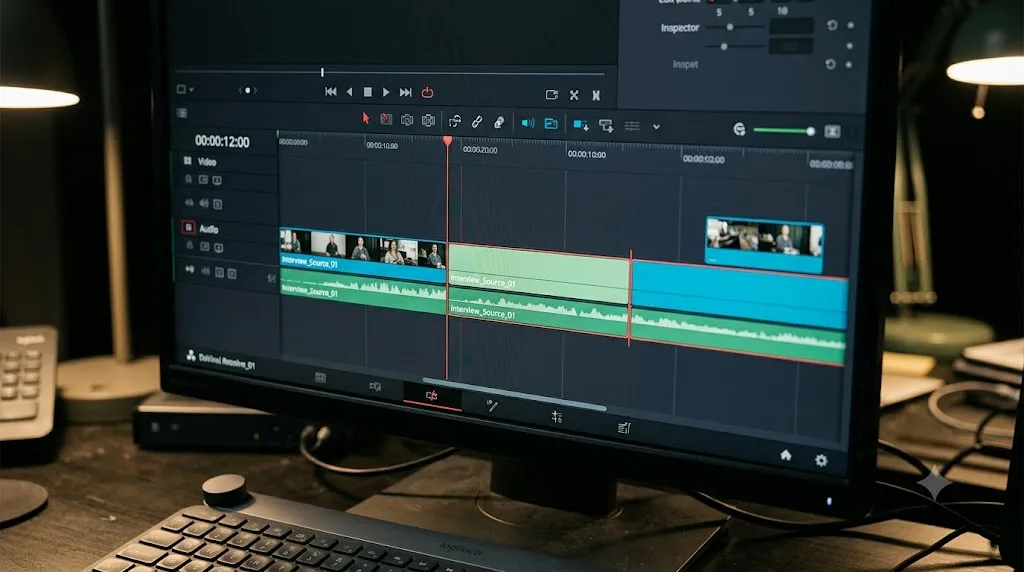Switch to the Cut page tab icon

click(375, 386)
